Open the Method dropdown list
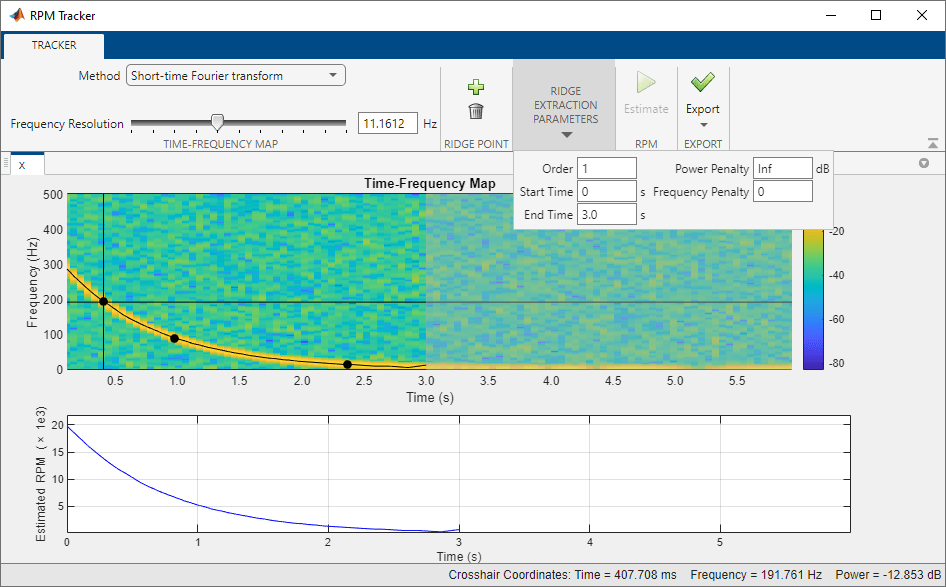Viewport: 946px width, 587px height. (x=236, y=76)
